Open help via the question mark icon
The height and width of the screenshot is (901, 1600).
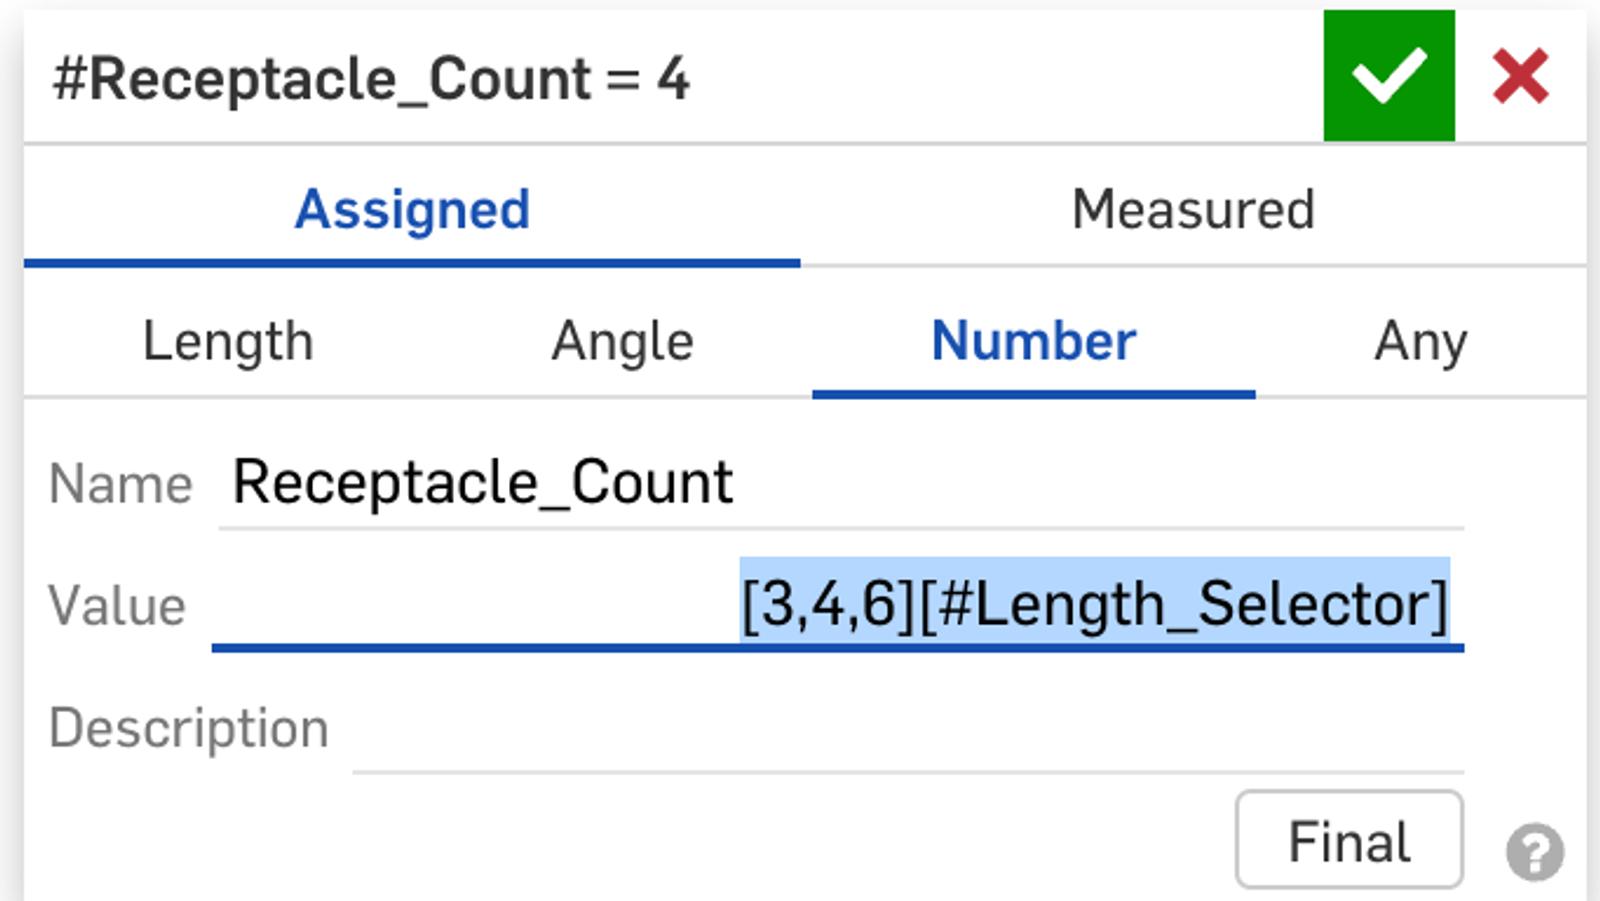[x=1534, y=851]
